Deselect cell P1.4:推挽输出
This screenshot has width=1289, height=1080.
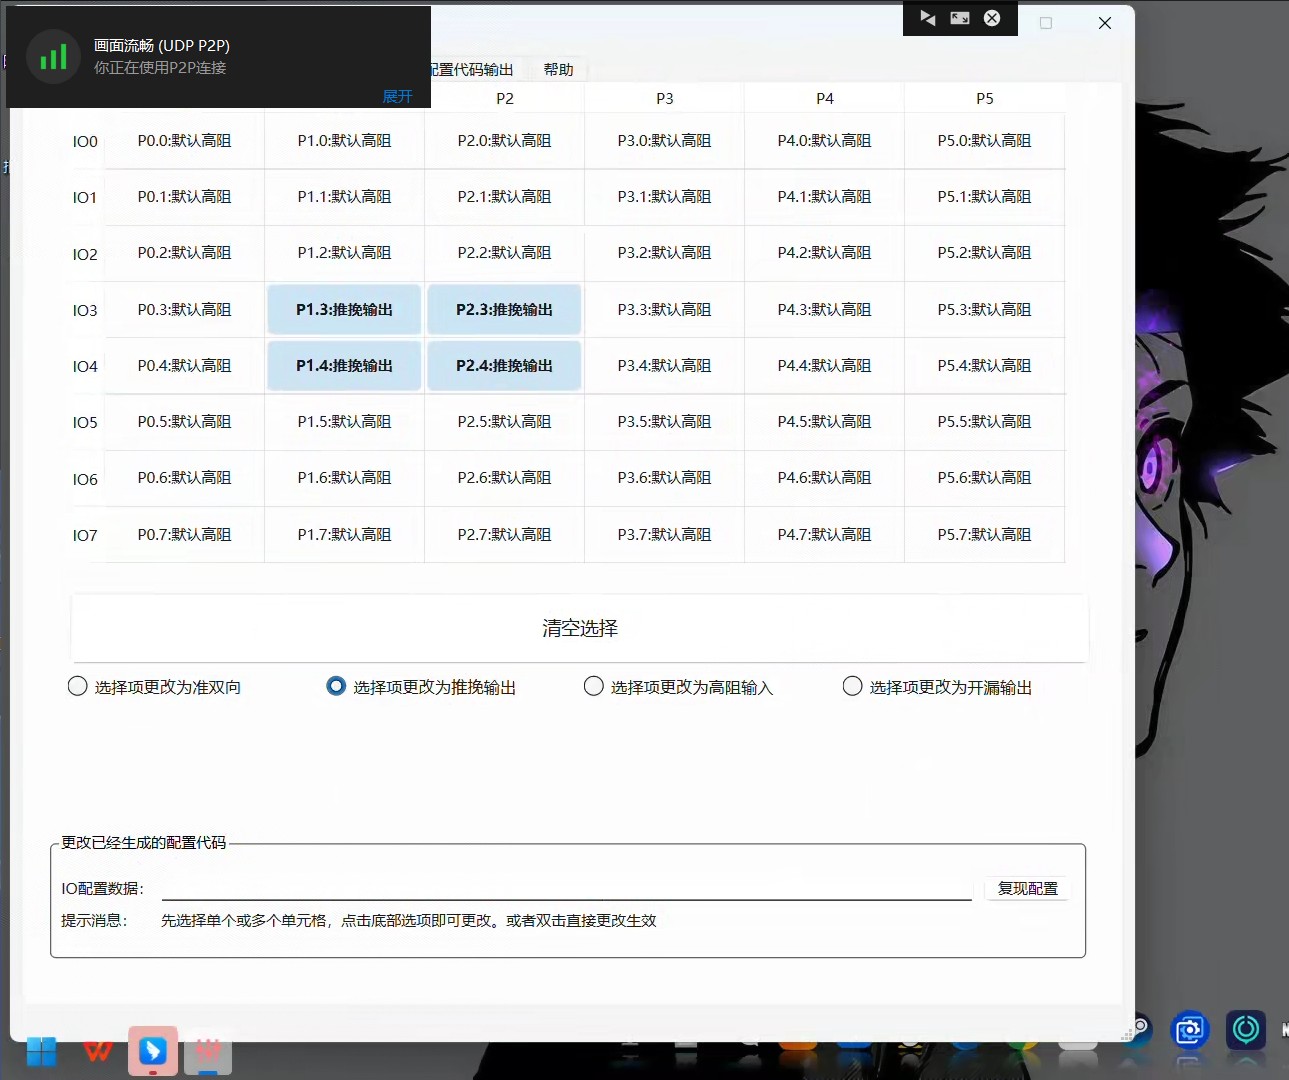(x=344, y=366)
